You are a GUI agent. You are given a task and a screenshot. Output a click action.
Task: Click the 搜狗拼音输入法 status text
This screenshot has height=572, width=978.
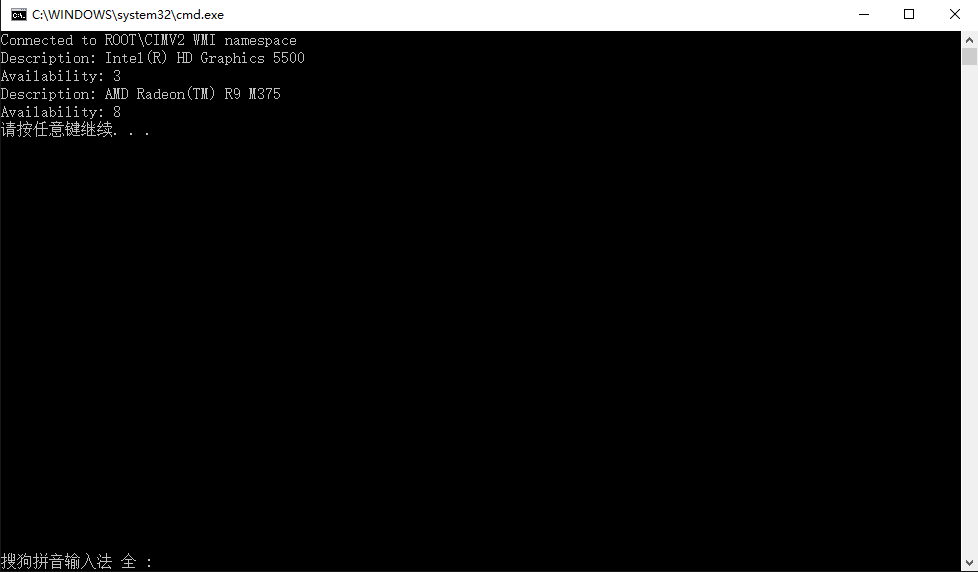coord(56,561)
